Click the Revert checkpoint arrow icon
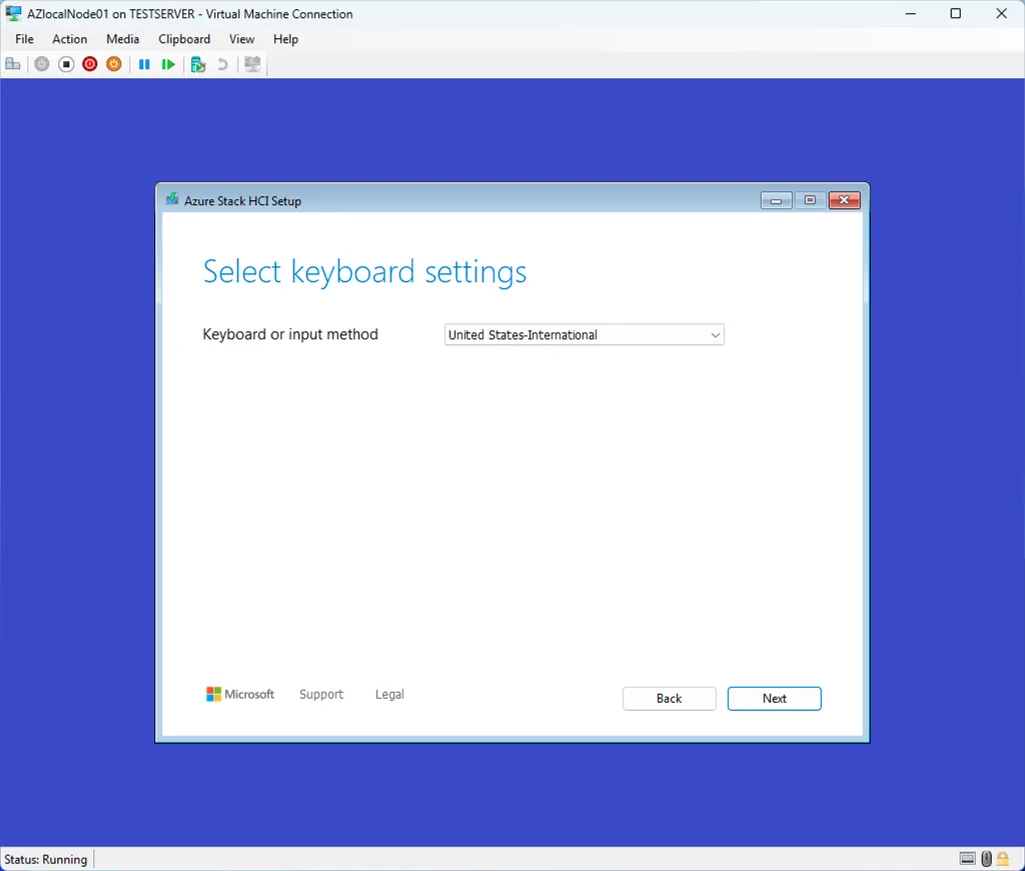Screen dimensions: 1025x871 [223, 64]
